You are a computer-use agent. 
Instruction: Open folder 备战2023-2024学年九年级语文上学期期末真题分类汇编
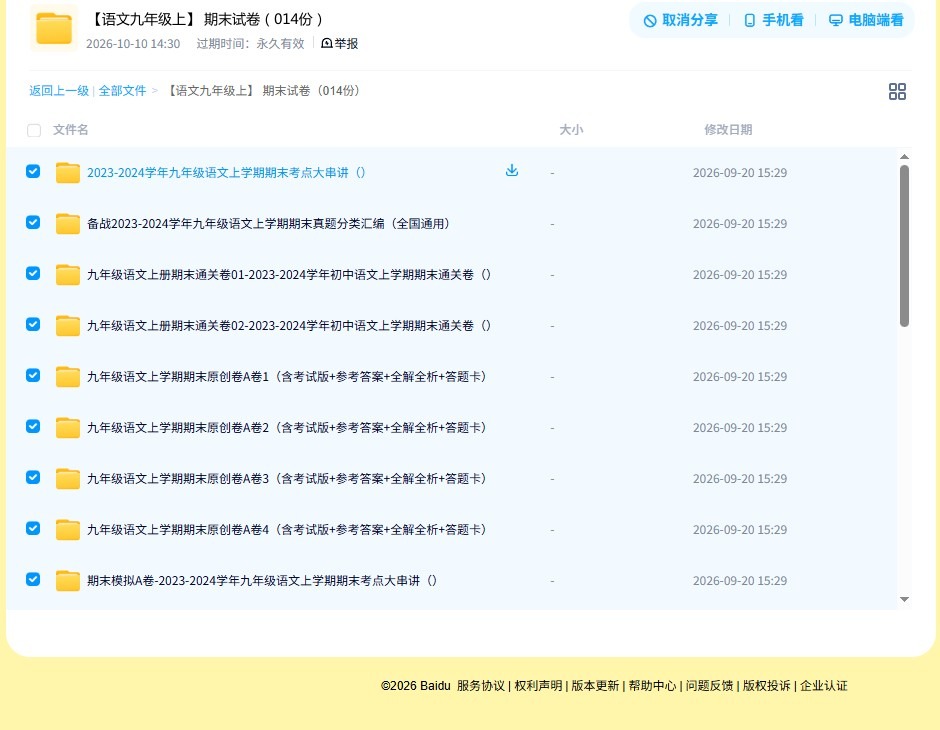click(269, 224)
